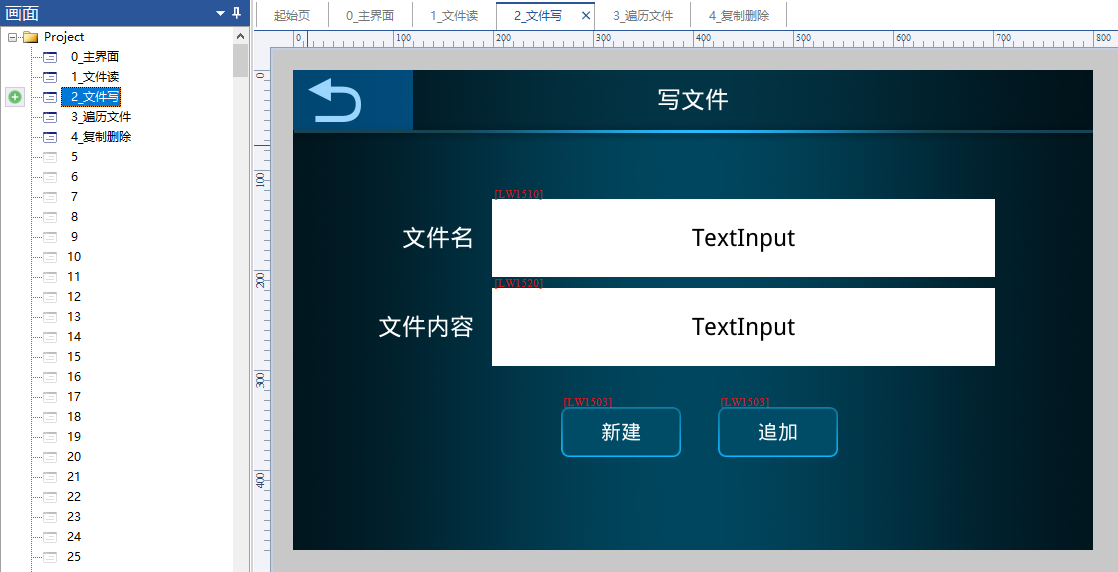Select the 文件名 TextInput field
Image resolution: width=1118 pixels, height=572 pixels.
743,238
